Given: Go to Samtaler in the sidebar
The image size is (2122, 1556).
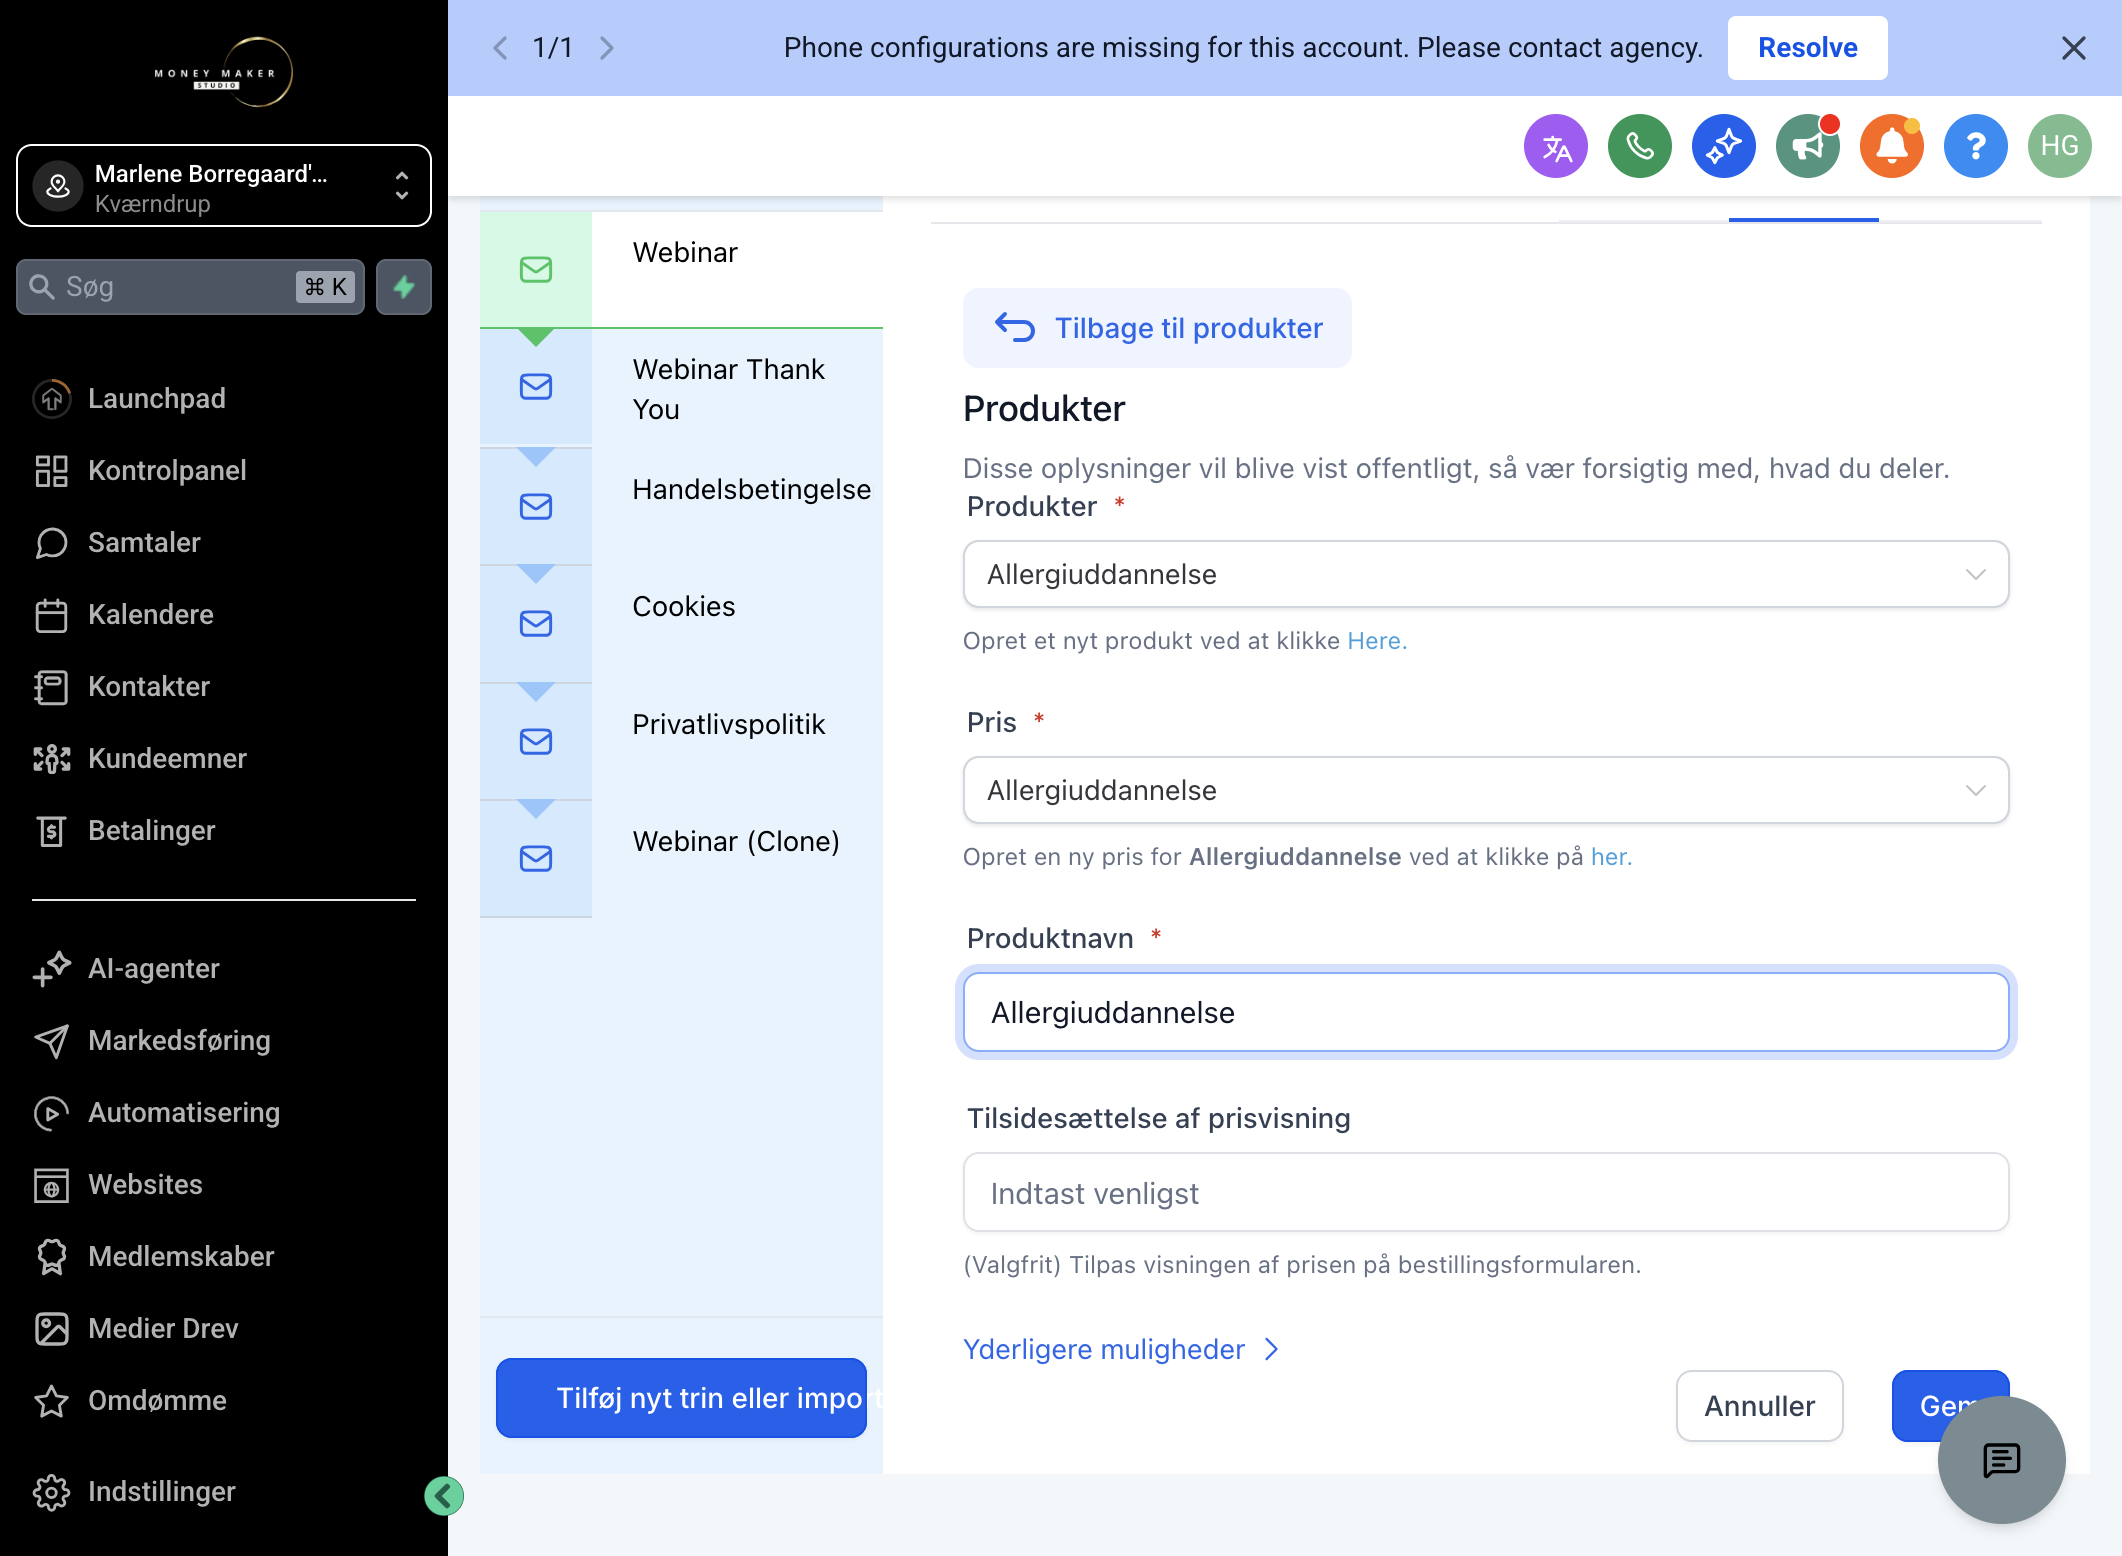Looking at the screenshot, I should point(118,542).
